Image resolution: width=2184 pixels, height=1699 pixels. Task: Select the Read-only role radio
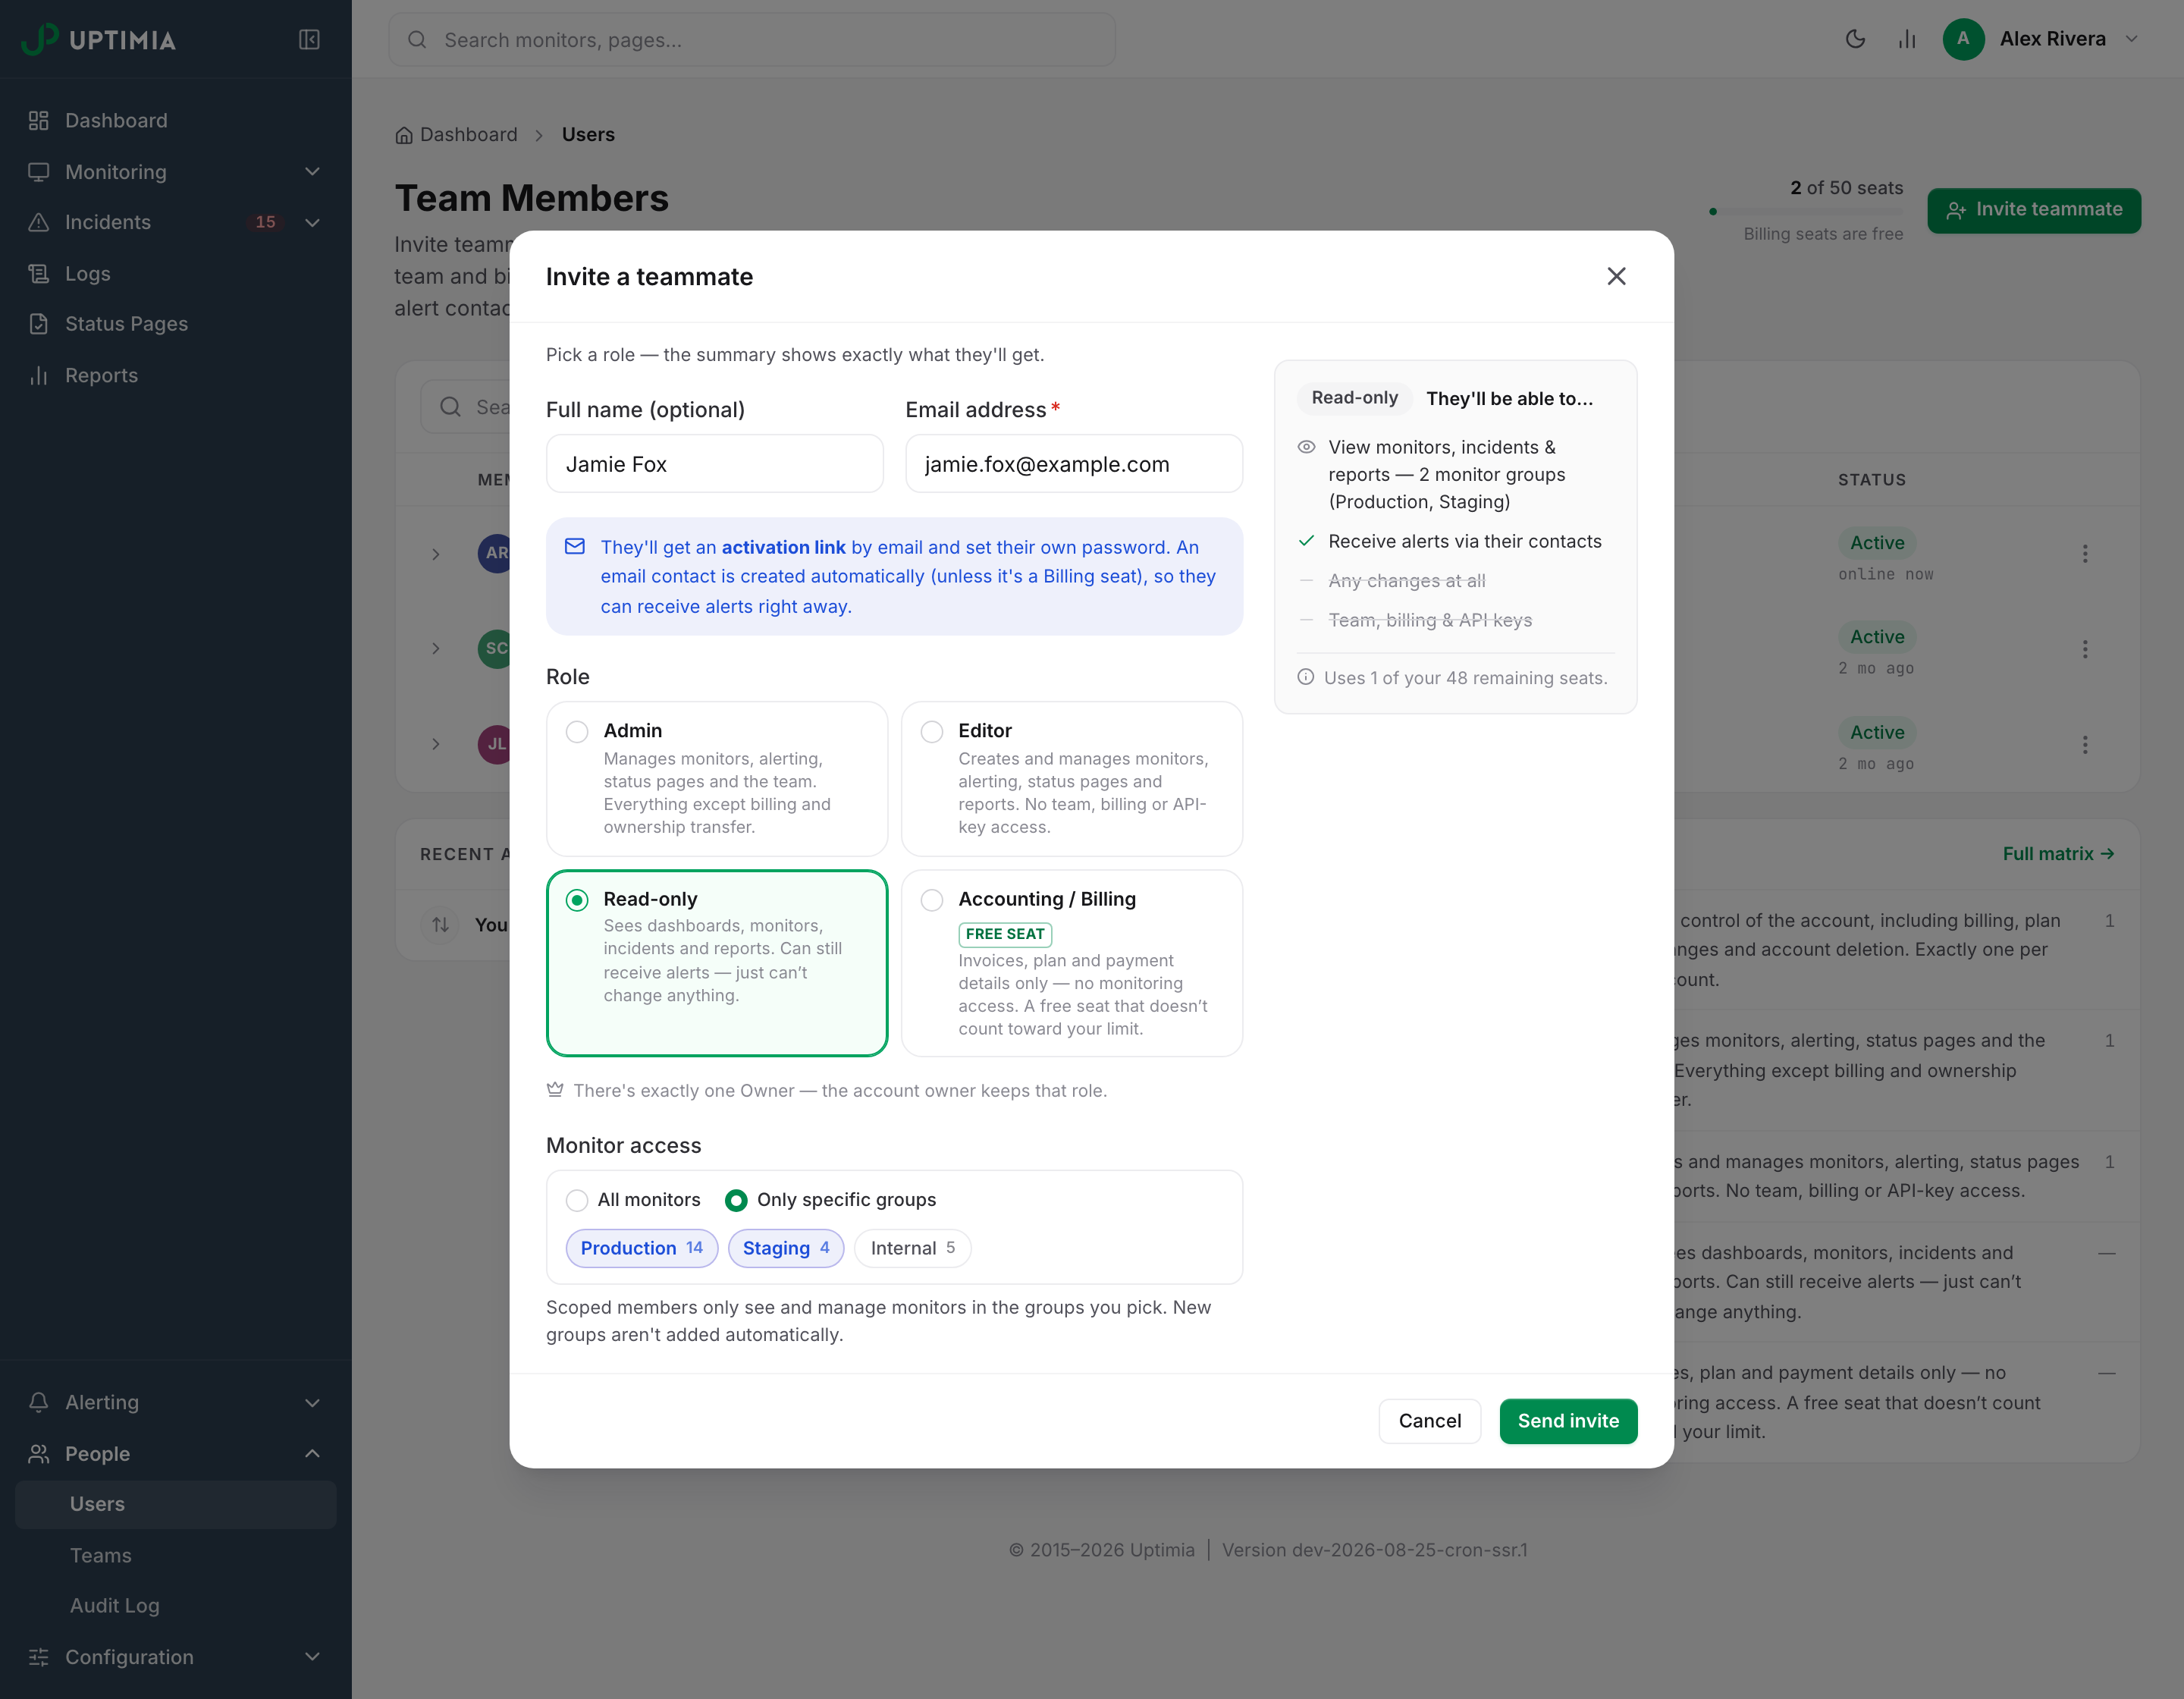pos(577,900)
